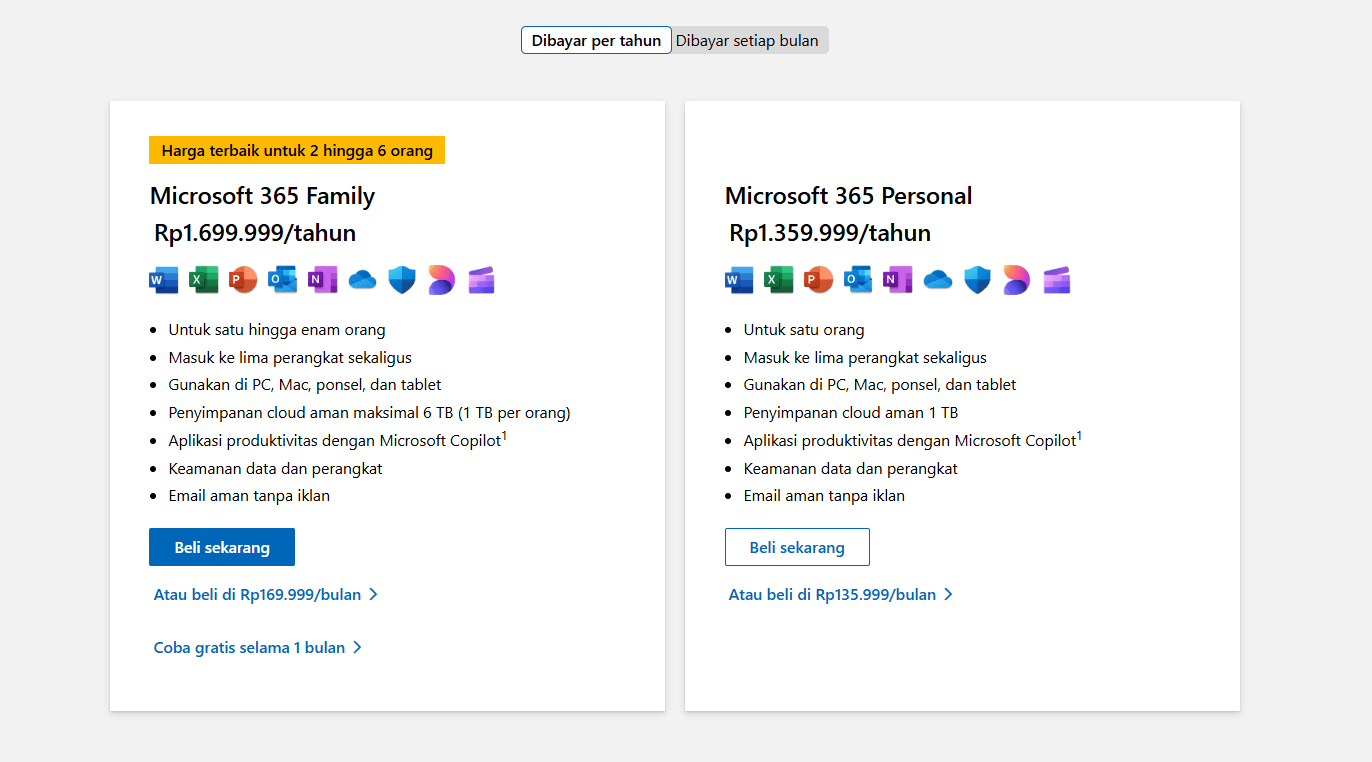Viewport: 1372px width, 762px height.
Task: Click the Clipchamp icon under the Family plan
Action: 481,280
